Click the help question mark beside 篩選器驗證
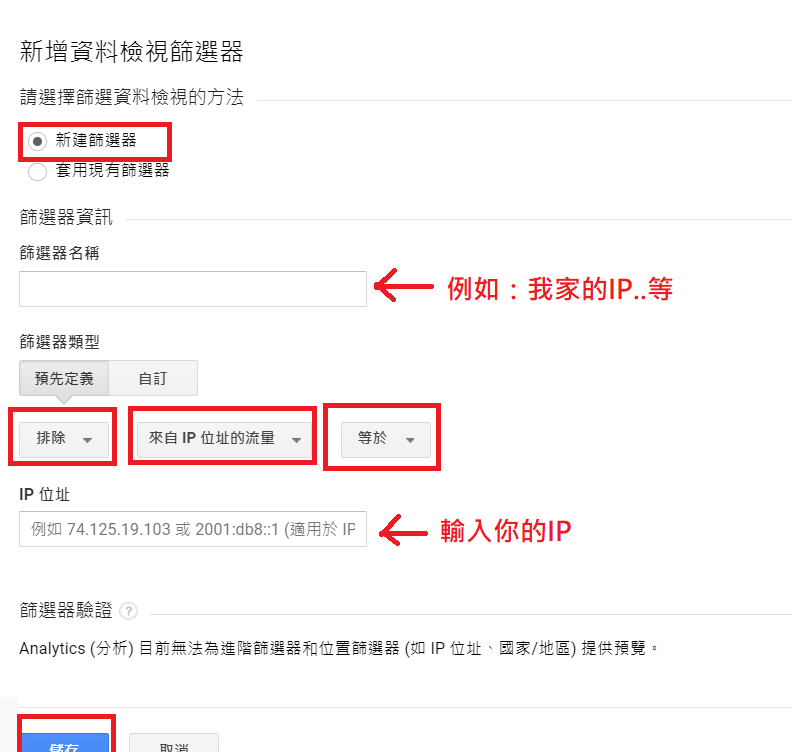This screenshot has width=792, height=752. coord(129,611)
